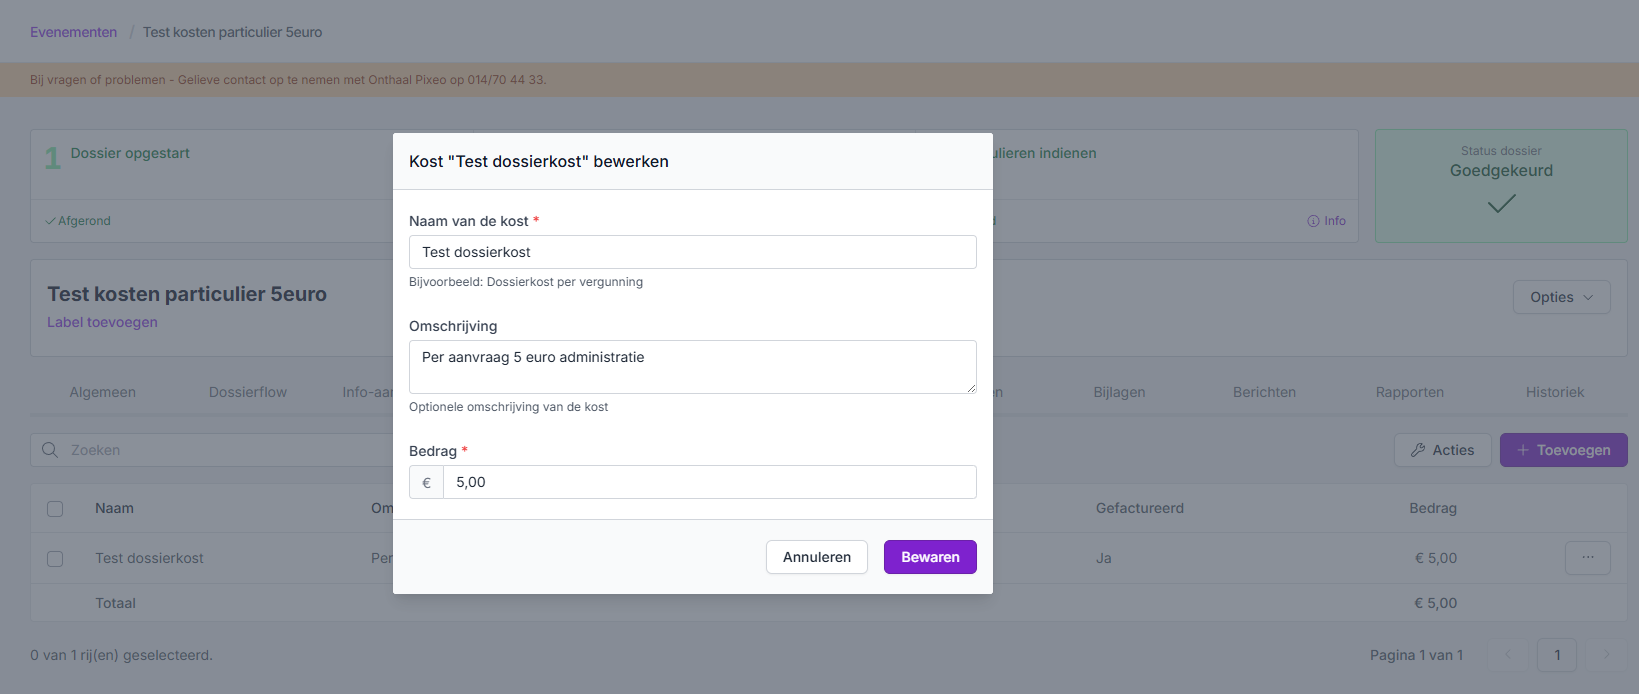This screenshot has width=1639, height=694.
Task: Switch to the Bijlagen tab
Action: tap(1119, 392)
